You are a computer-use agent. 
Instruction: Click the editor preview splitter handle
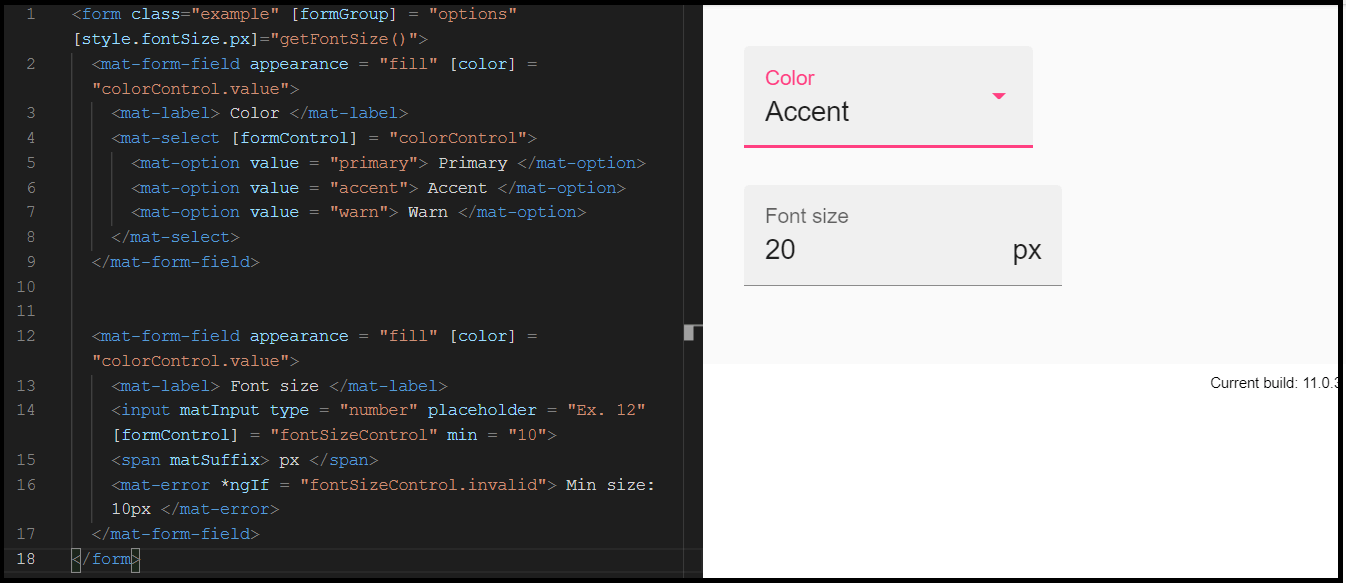(689, 332)
